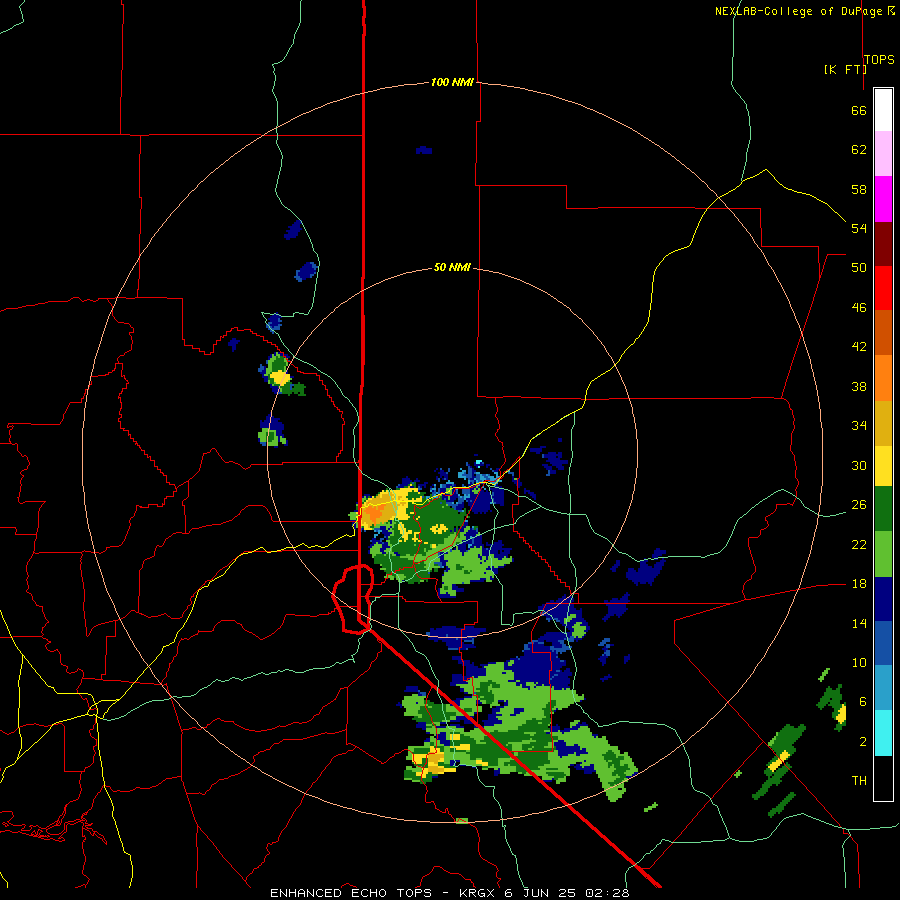This screenshot has width=900, height=900.
Task: Click the '100 NMI' range ring label
Action: (452, 82)
